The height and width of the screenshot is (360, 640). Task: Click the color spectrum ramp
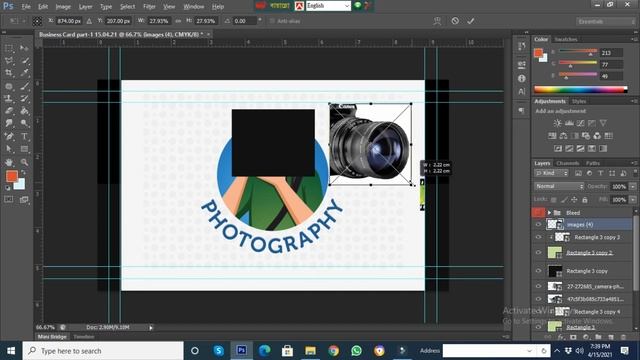pos(580,90)
